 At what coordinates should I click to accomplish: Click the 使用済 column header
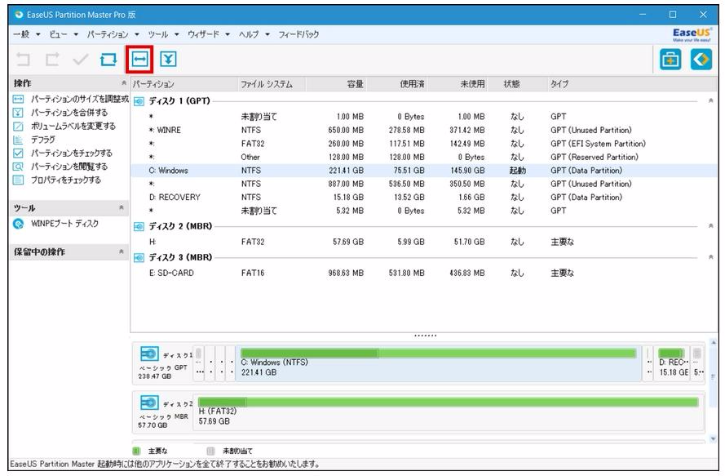click(397, 84)
